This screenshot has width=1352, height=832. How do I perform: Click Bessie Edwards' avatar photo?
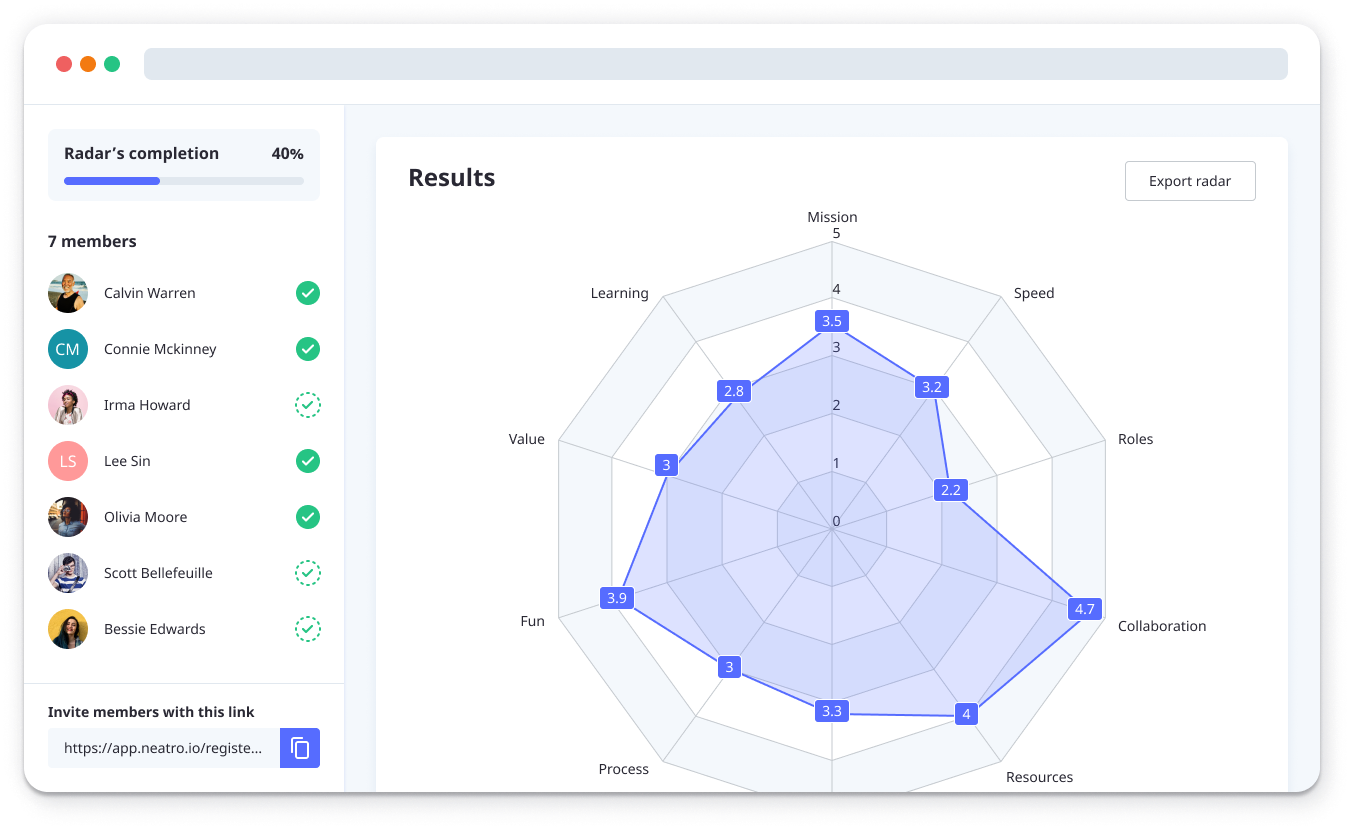pos(68,629)
